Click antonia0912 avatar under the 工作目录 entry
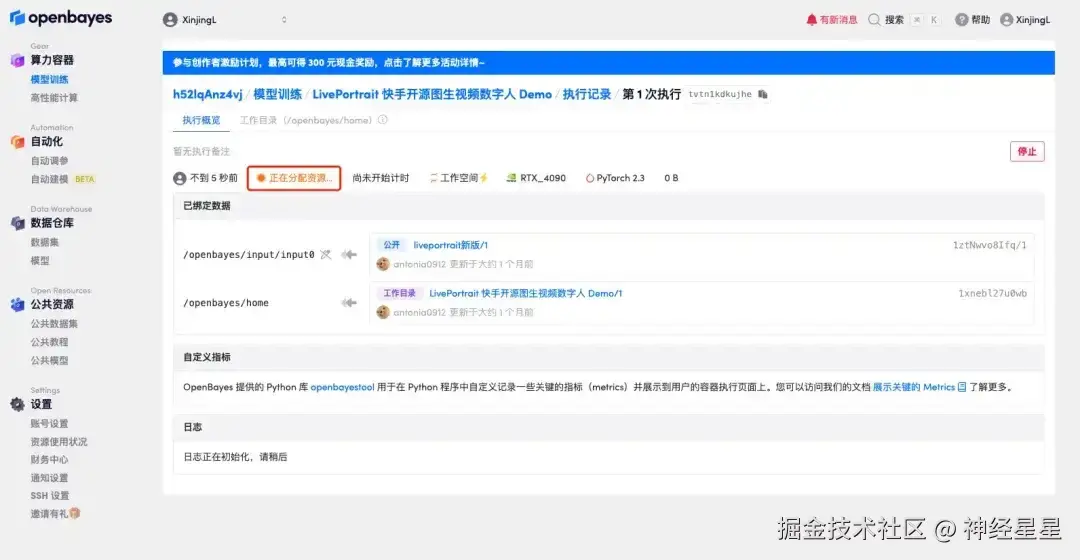This screenshot has height=560, width=1080. pyautogui.click(x=383, y=312)
